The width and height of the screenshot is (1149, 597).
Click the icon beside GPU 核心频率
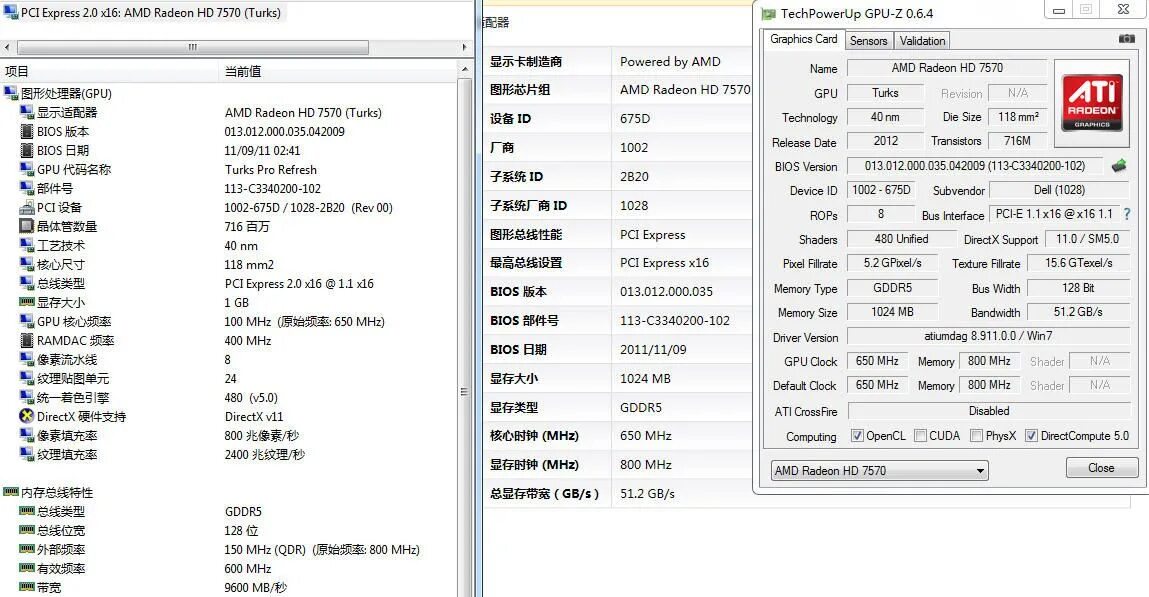[x=26, y=321]
